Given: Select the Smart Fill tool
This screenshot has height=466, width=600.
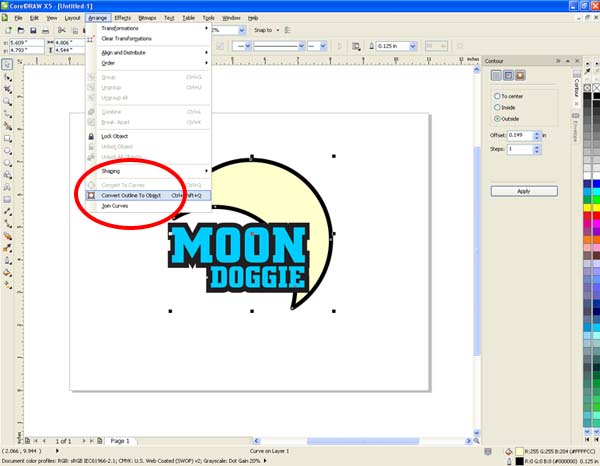Looking at the screenshot, I should click(x=7, y=126).
